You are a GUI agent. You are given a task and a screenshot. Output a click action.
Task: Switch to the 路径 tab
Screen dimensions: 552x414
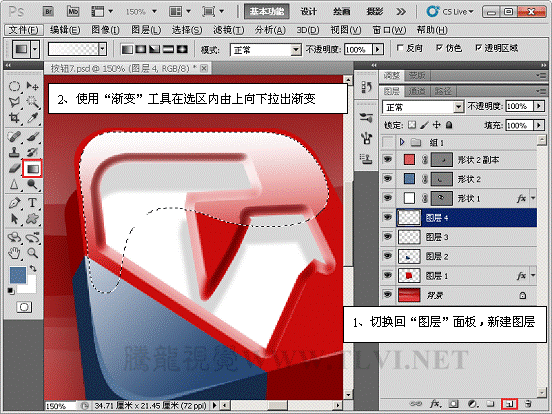[443, 91]
